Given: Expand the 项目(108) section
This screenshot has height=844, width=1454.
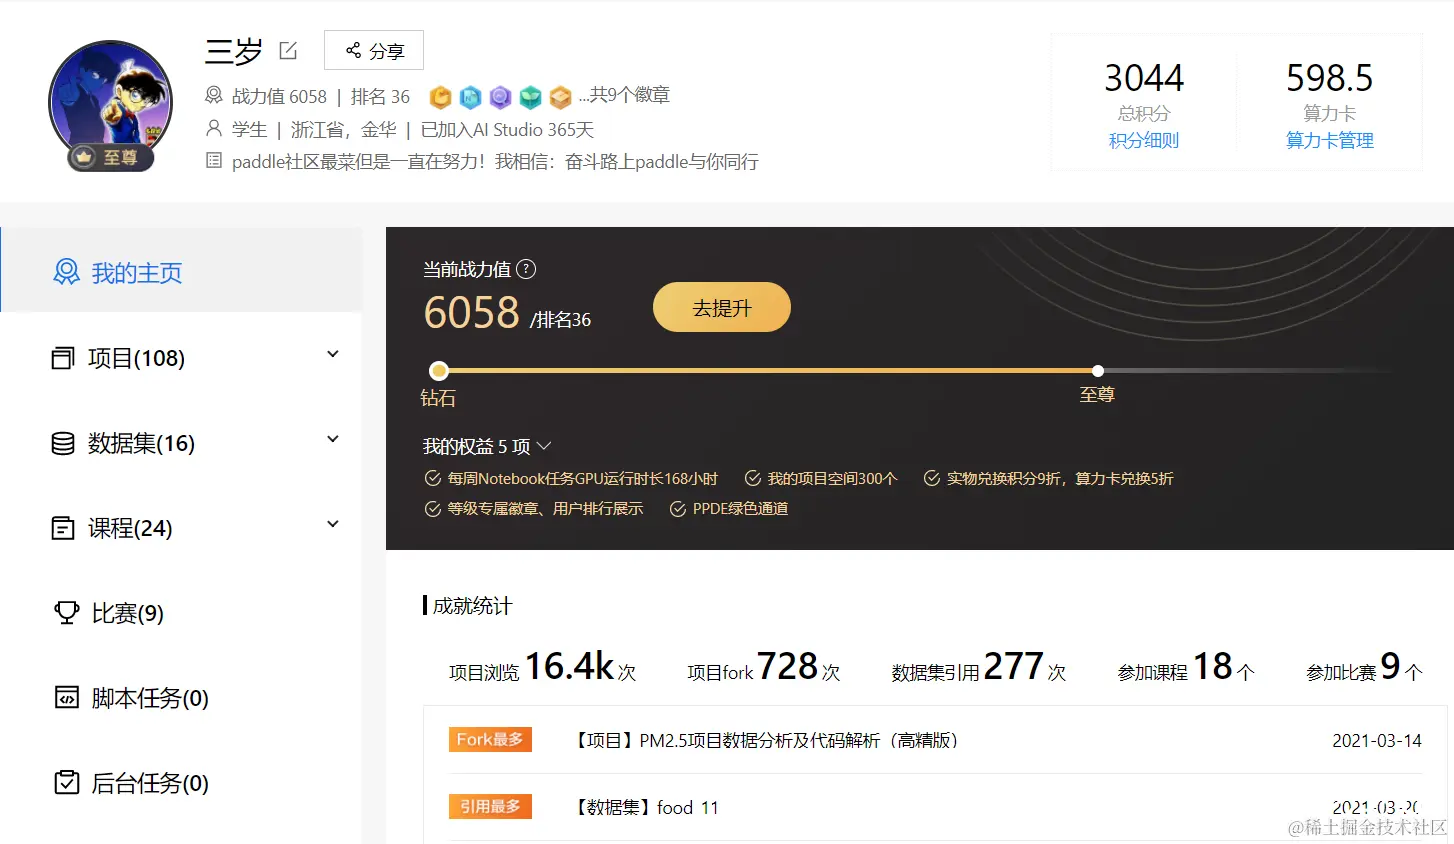Looking at the screenshot, I should coord(333,356).
